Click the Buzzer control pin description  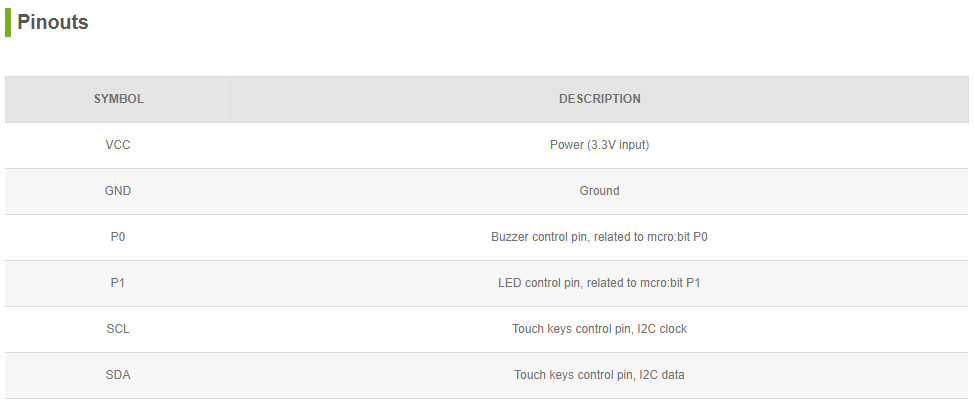(x=599, y=237)
